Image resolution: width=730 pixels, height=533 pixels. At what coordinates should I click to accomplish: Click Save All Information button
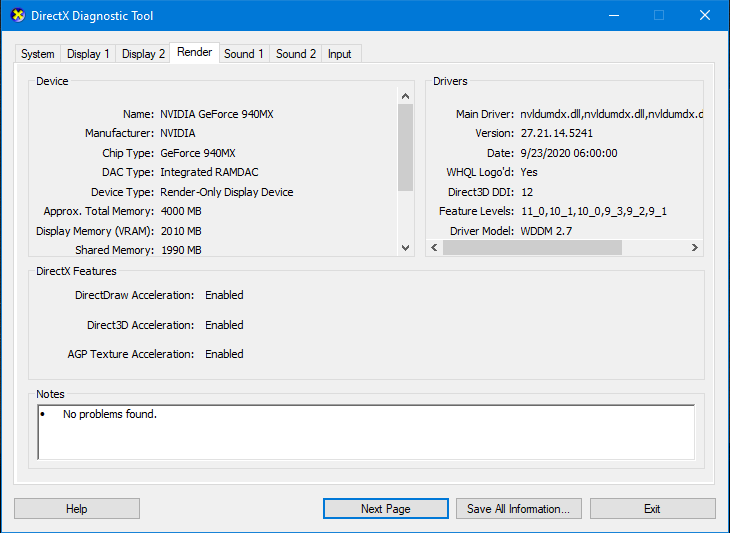519,508
